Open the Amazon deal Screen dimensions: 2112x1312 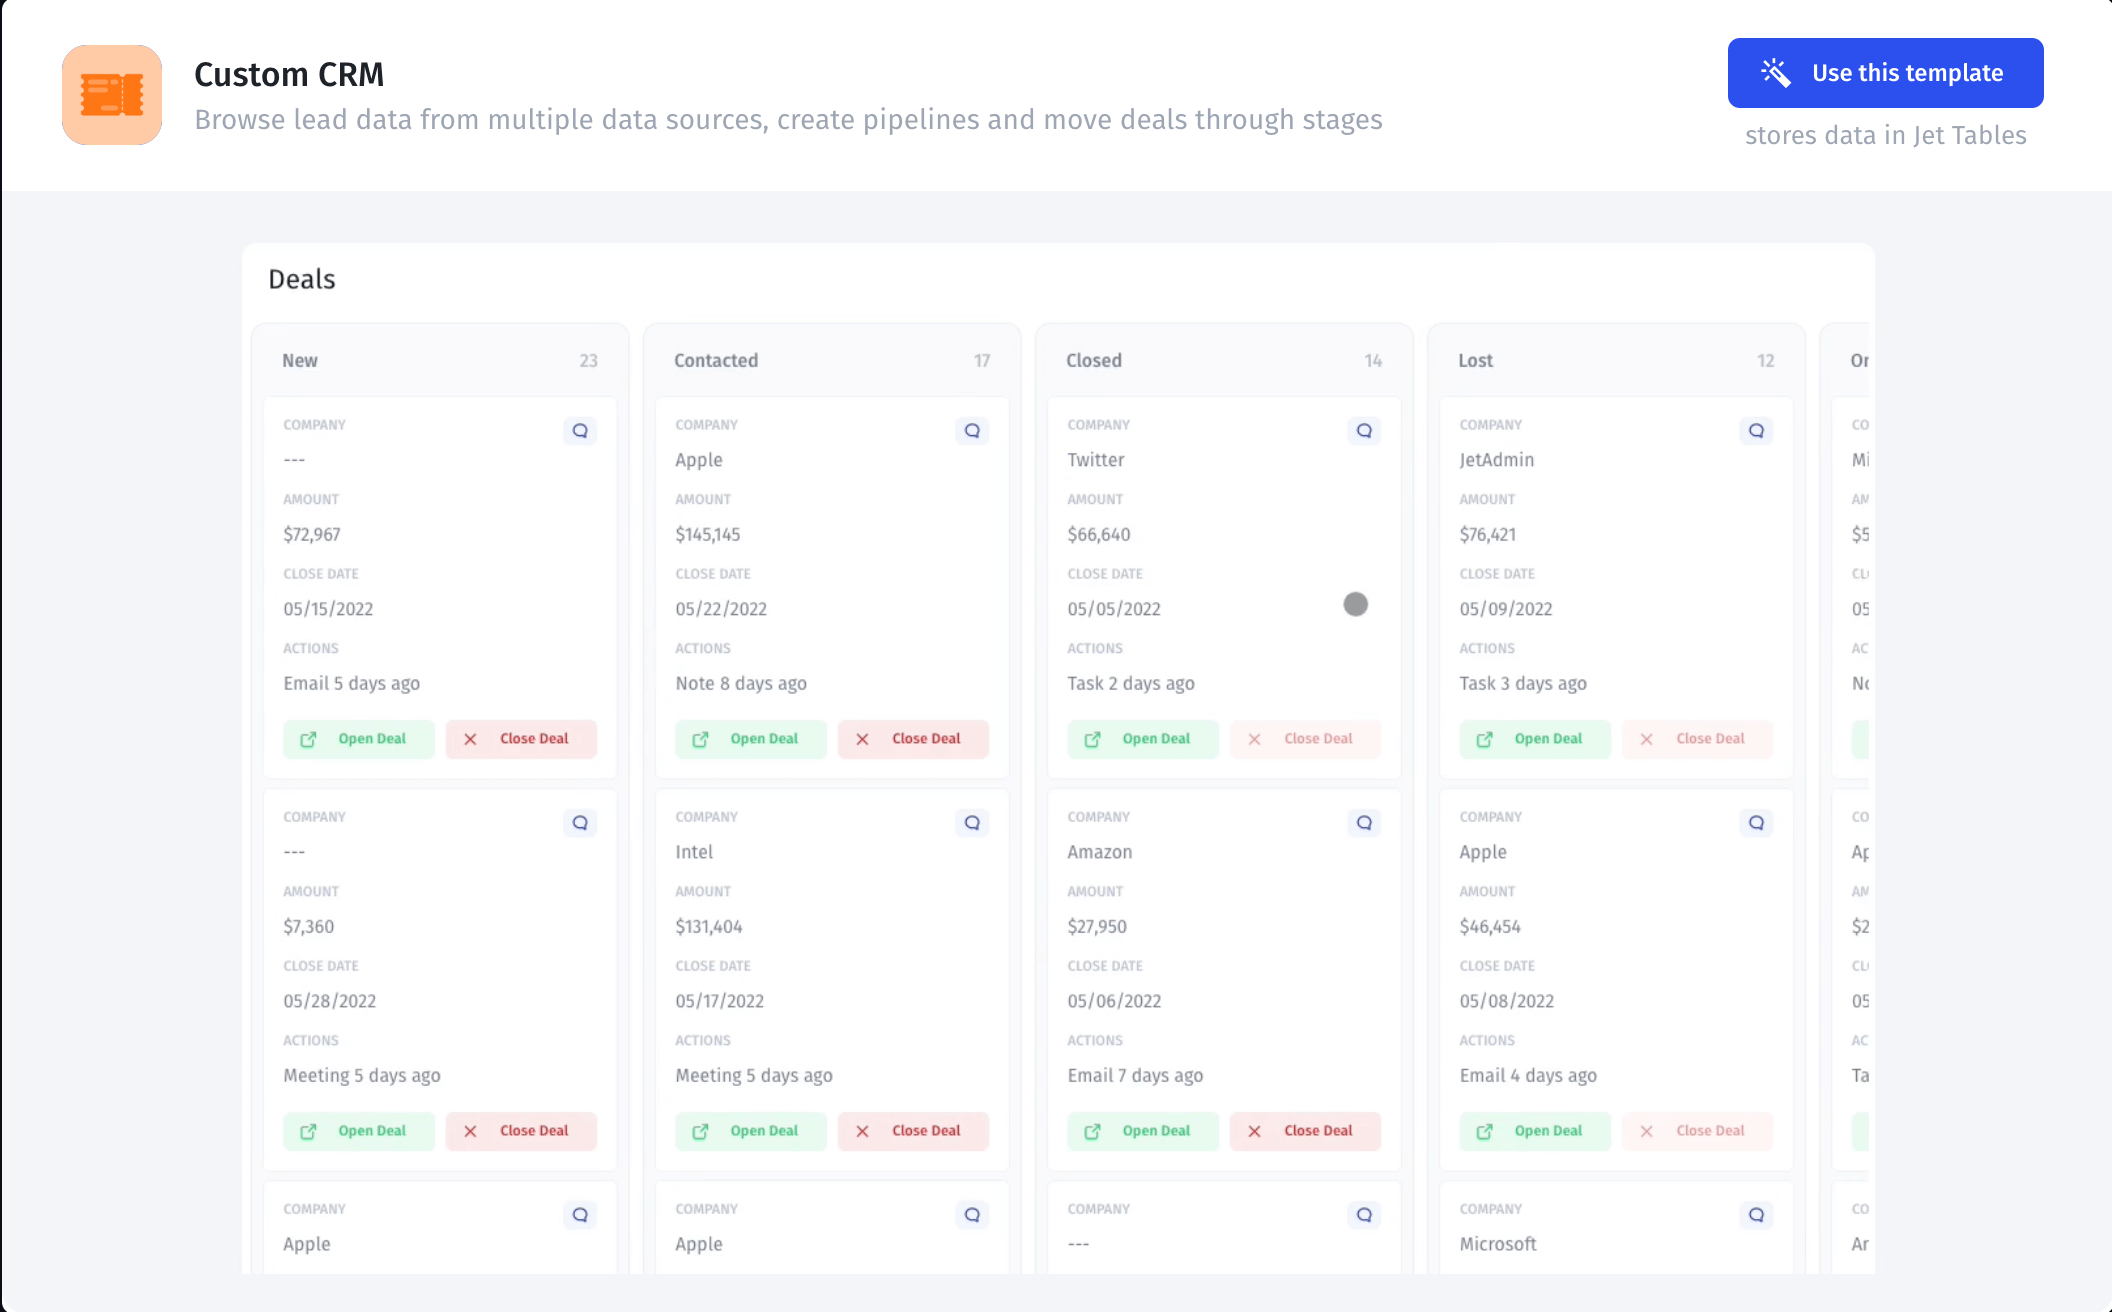coord(1142,1131)
